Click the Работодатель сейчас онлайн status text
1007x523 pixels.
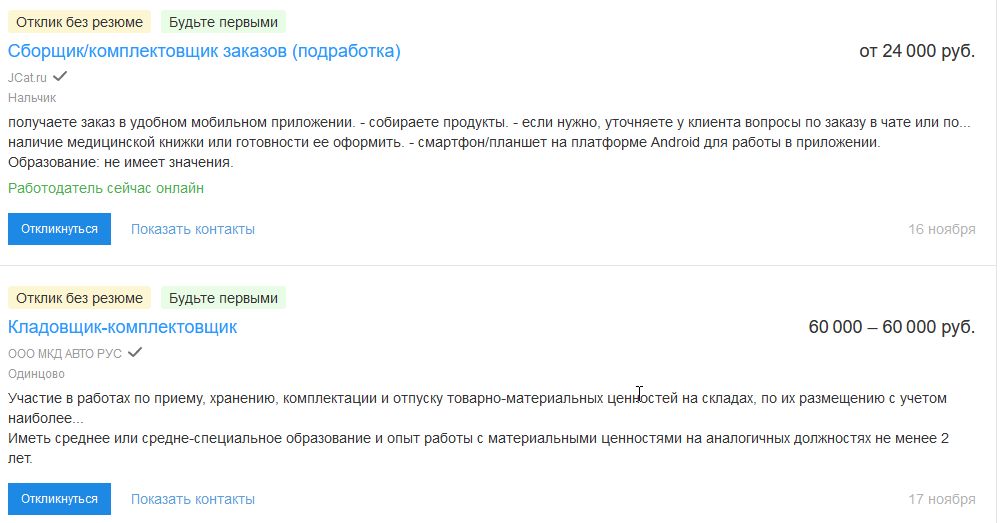tap(106, 188)
